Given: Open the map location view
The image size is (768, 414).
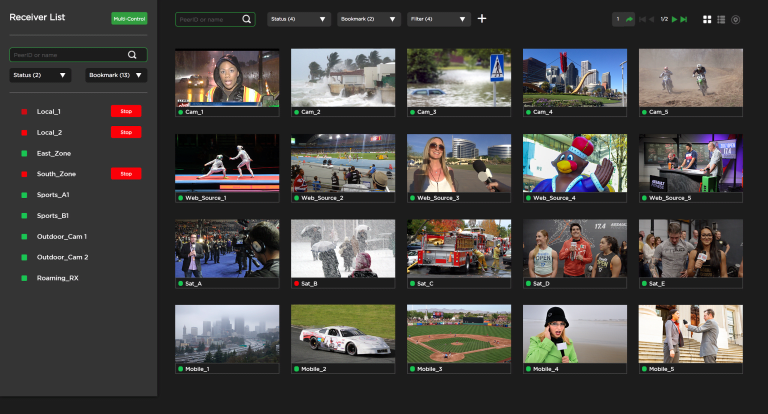Looking at the screenshot, I should tap(736, 19).
